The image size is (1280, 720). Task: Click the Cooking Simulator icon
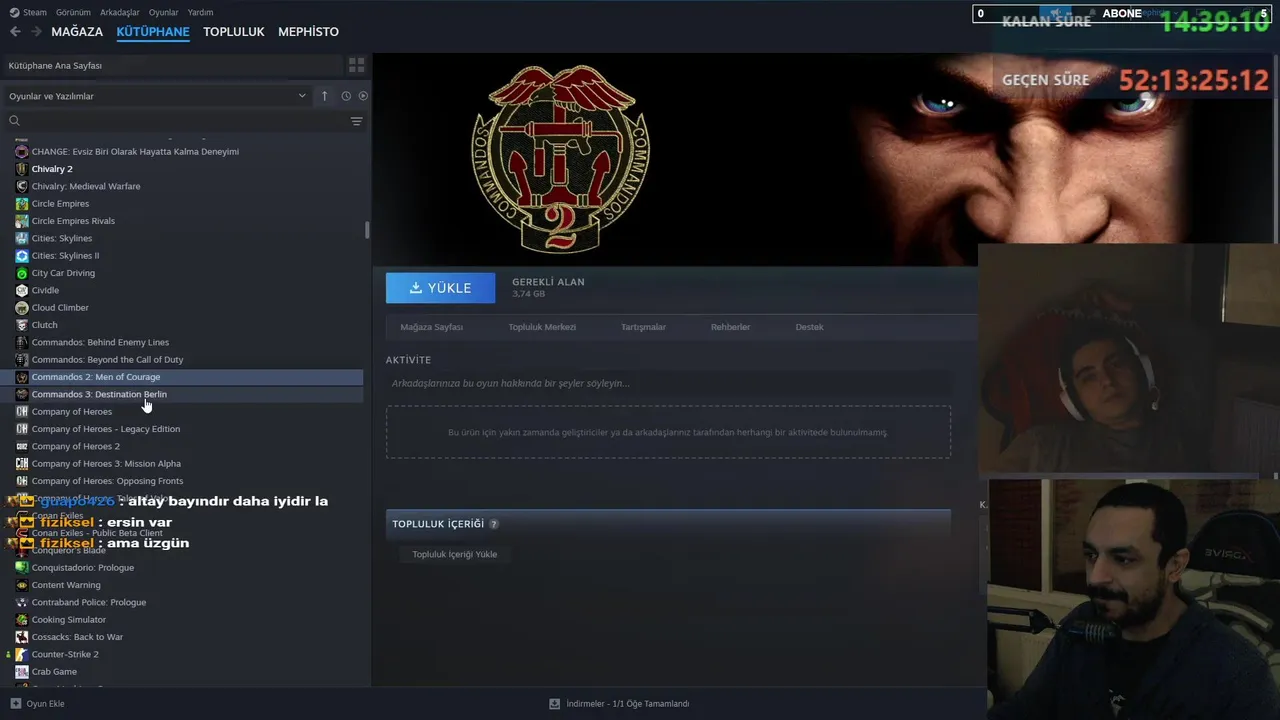click(x=22, y=620)
